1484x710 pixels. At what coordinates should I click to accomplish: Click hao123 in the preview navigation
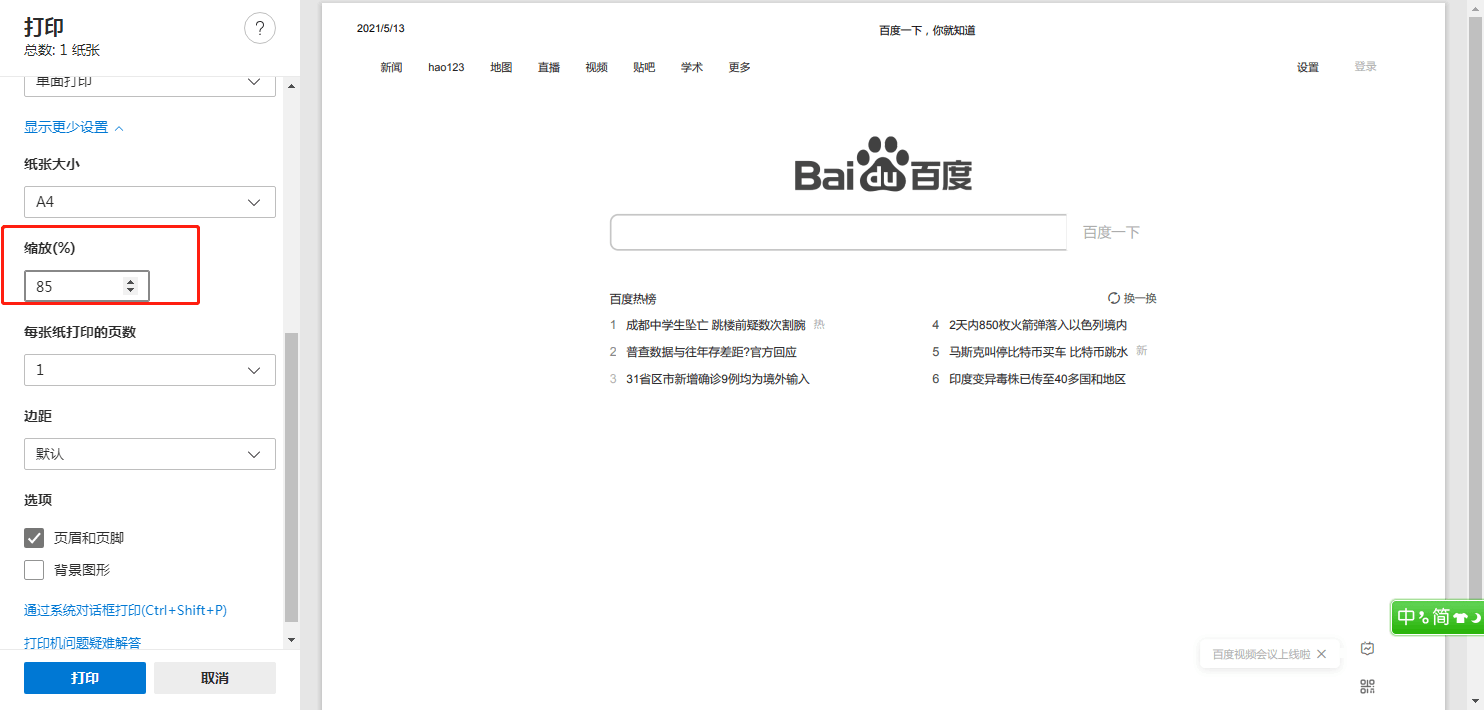446,68
